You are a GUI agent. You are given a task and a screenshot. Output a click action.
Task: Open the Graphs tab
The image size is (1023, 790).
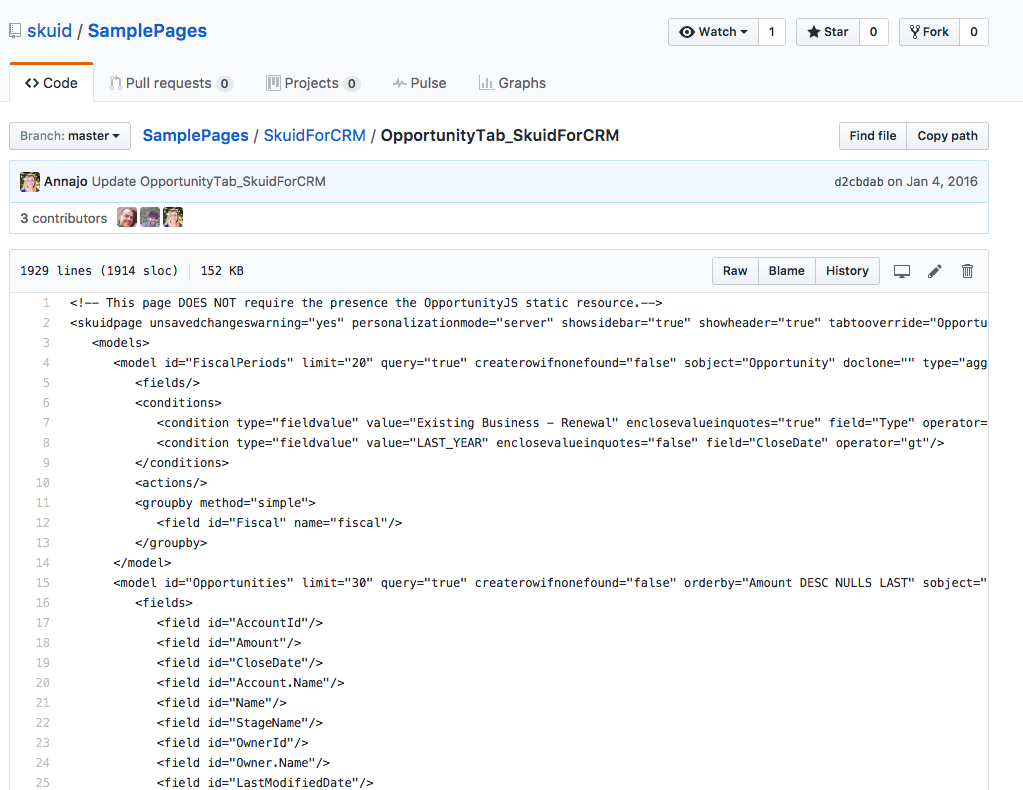pyautogui.click(x=512, y=83)
